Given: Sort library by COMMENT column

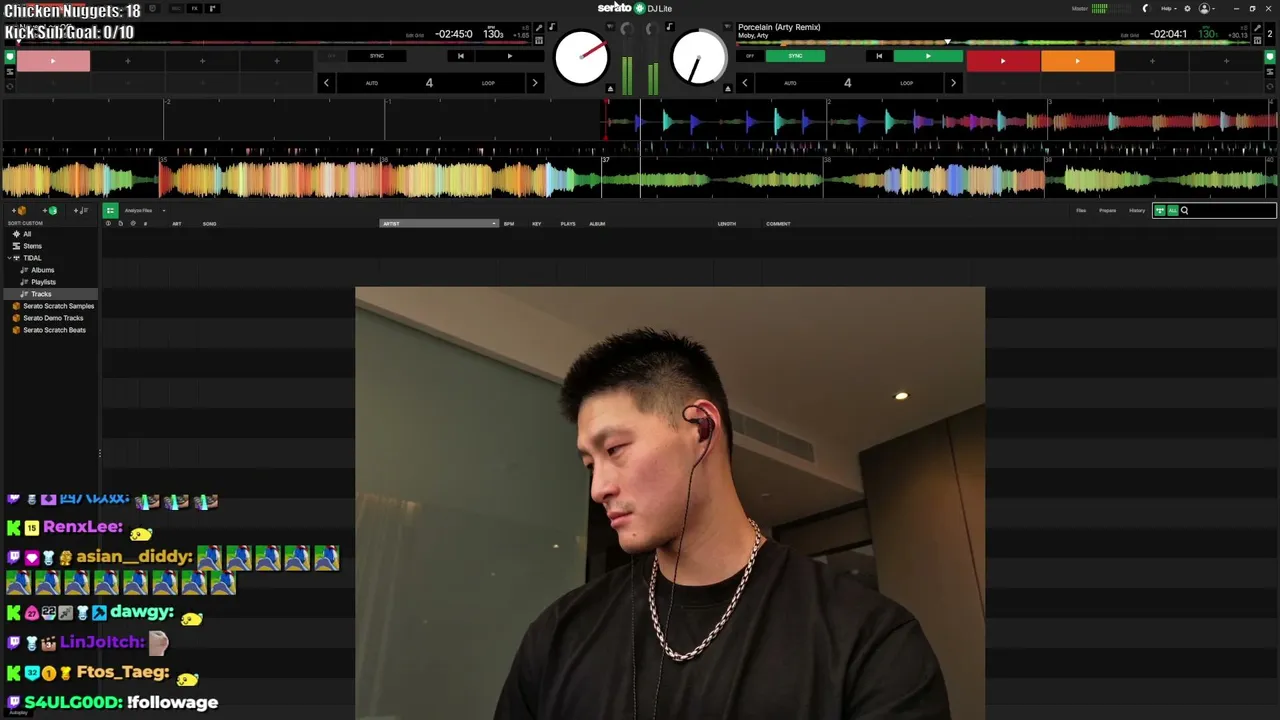Looking at the screenshot, I should [x=778, y=224].
